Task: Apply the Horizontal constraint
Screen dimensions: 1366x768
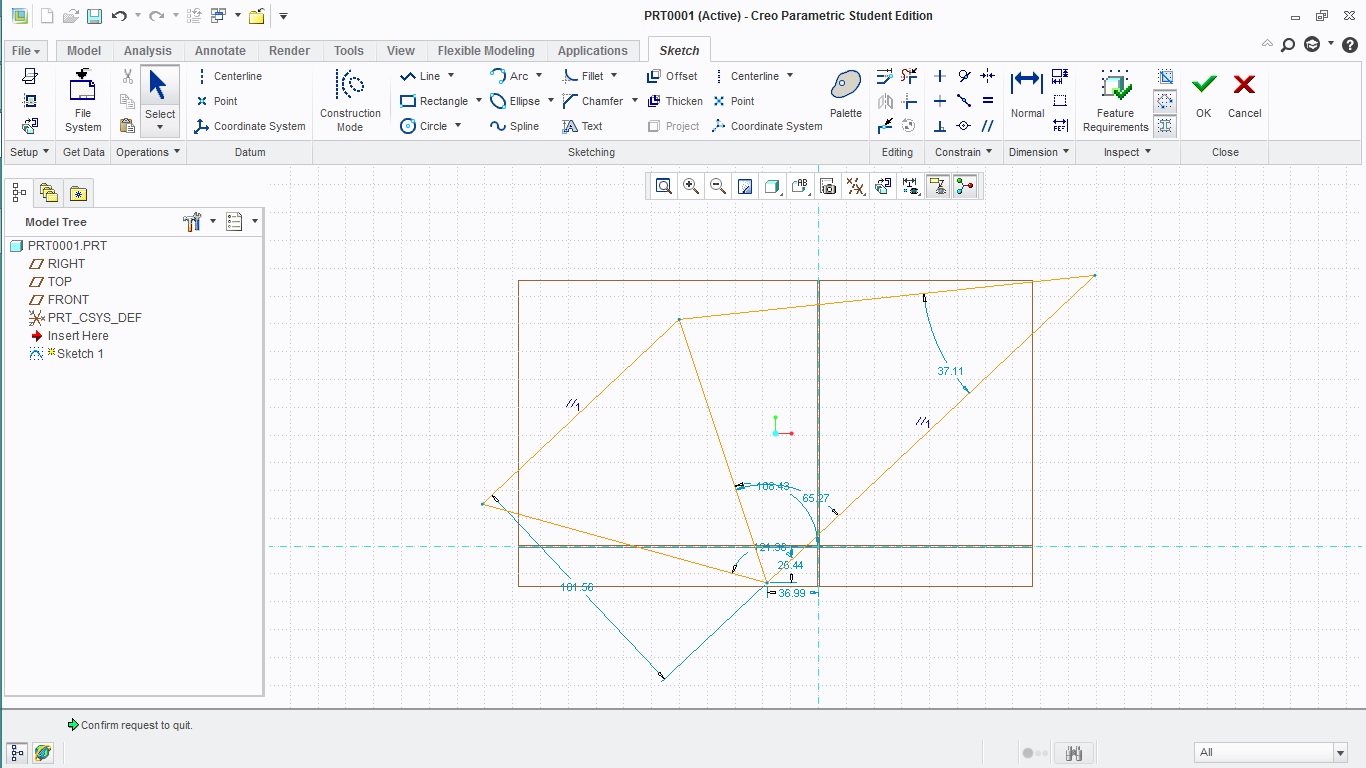Action: tap(940, 101)
